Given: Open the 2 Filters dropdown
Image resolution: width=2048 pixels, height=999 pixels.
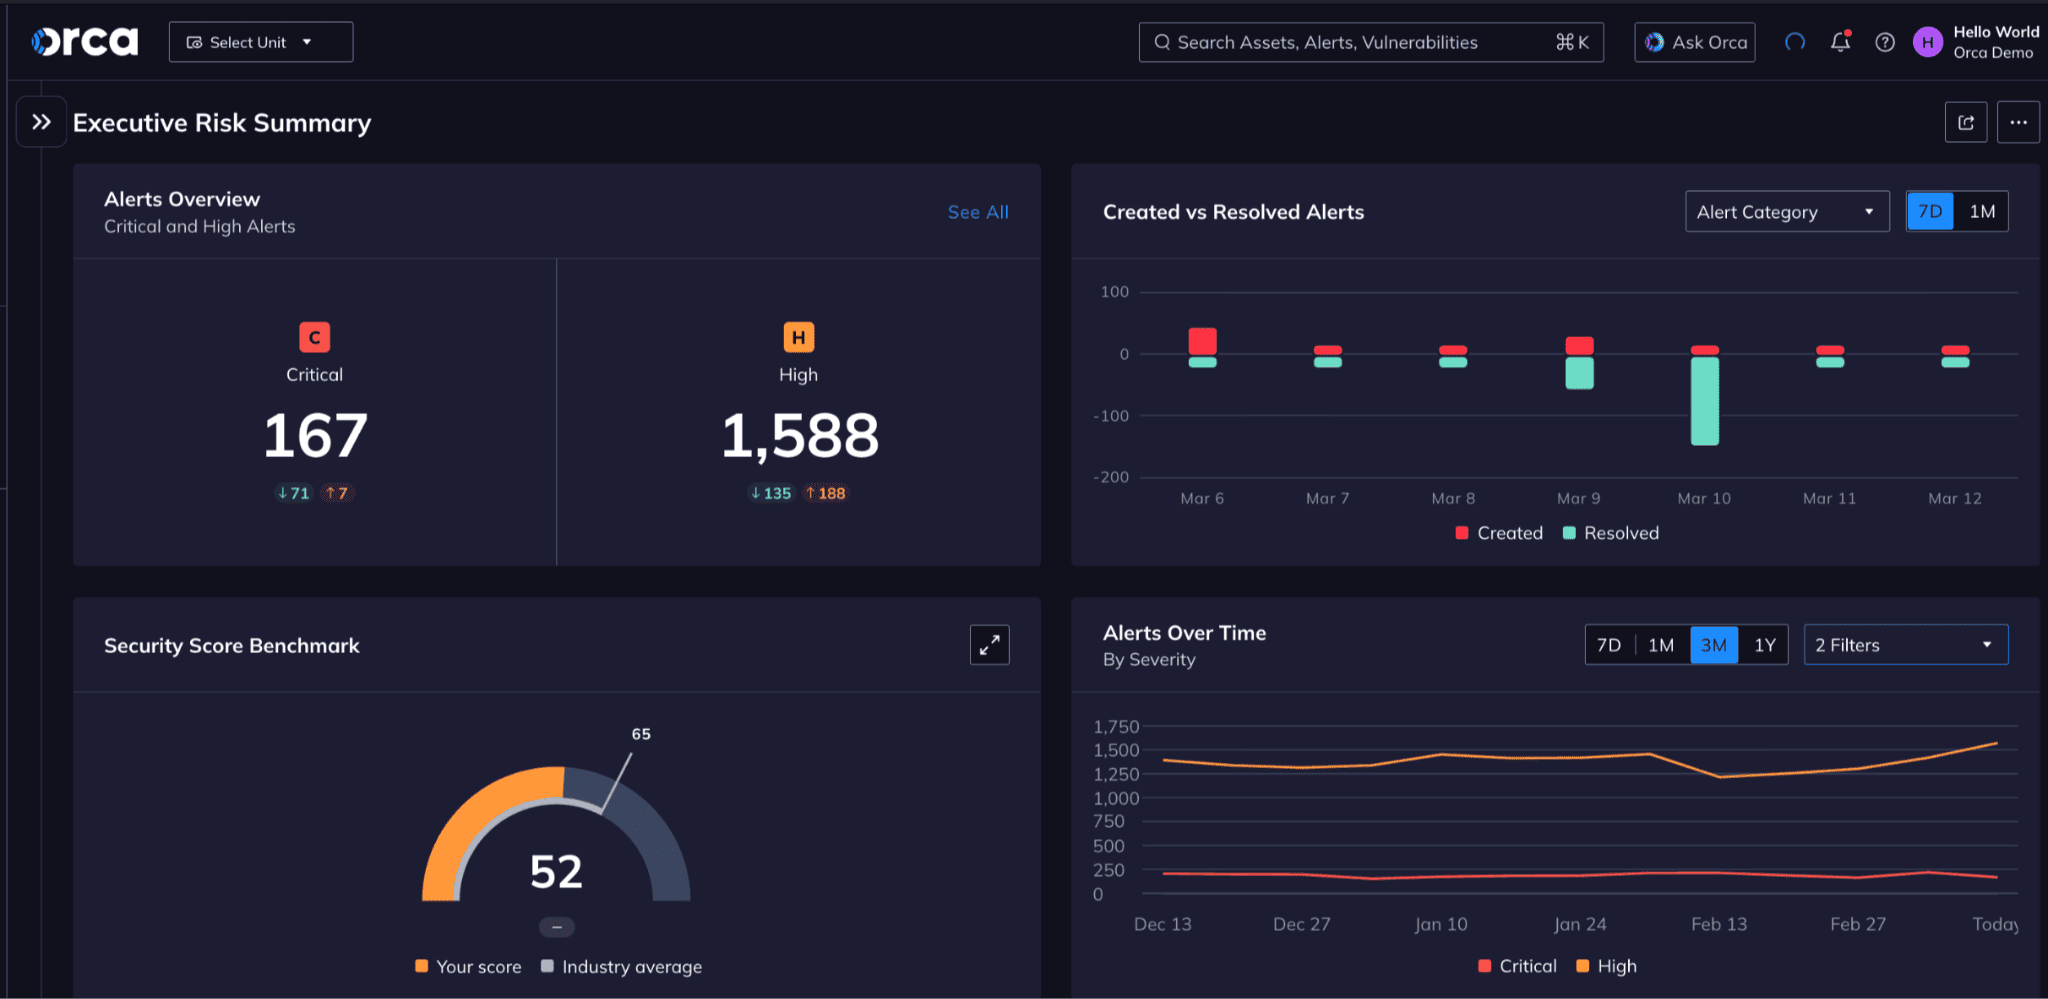Looking at the screenshot, I should pos(1906,645).
